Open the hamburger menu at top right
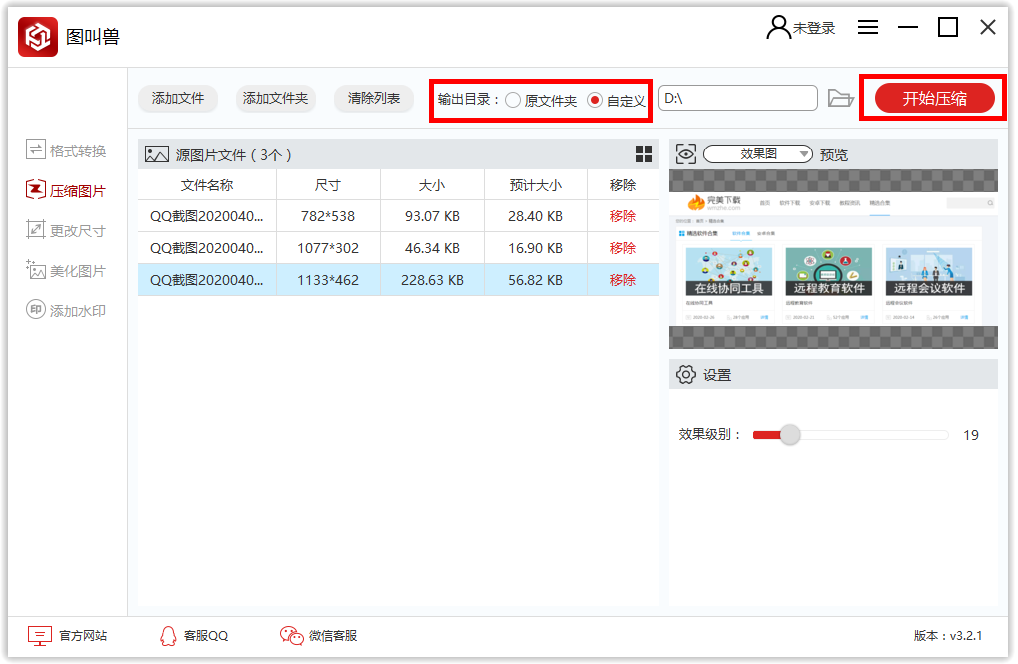Image resolution: width=1018 pixels, height=664 pixels. click(x=867, y=27)
